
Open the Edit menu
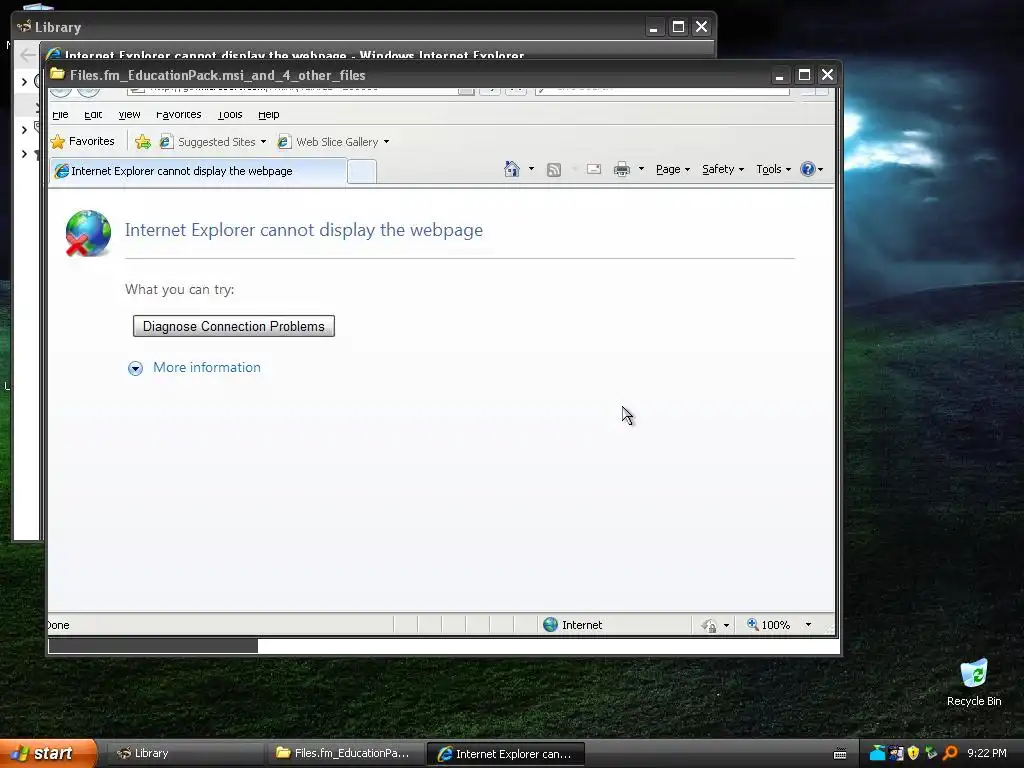point(93,114)
